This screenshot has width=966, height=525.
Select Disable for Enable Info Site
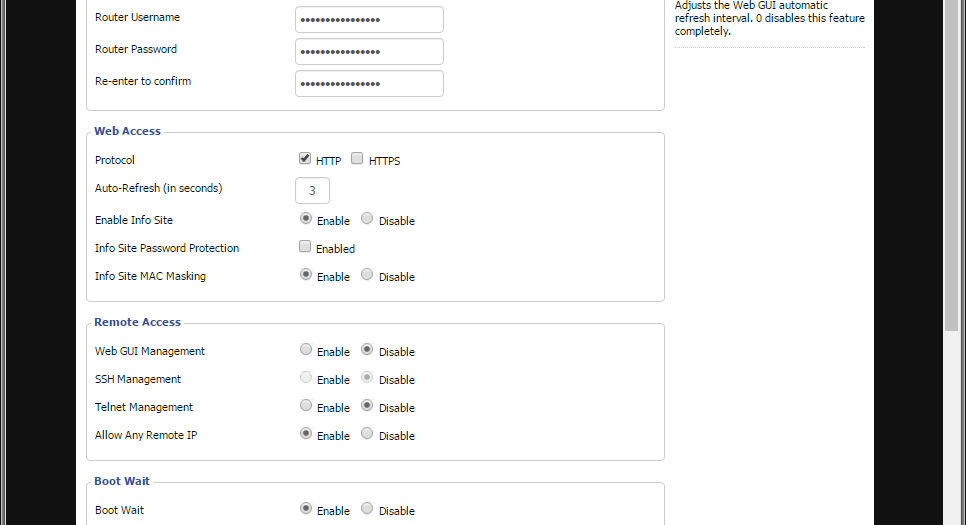tap(367, 219)
